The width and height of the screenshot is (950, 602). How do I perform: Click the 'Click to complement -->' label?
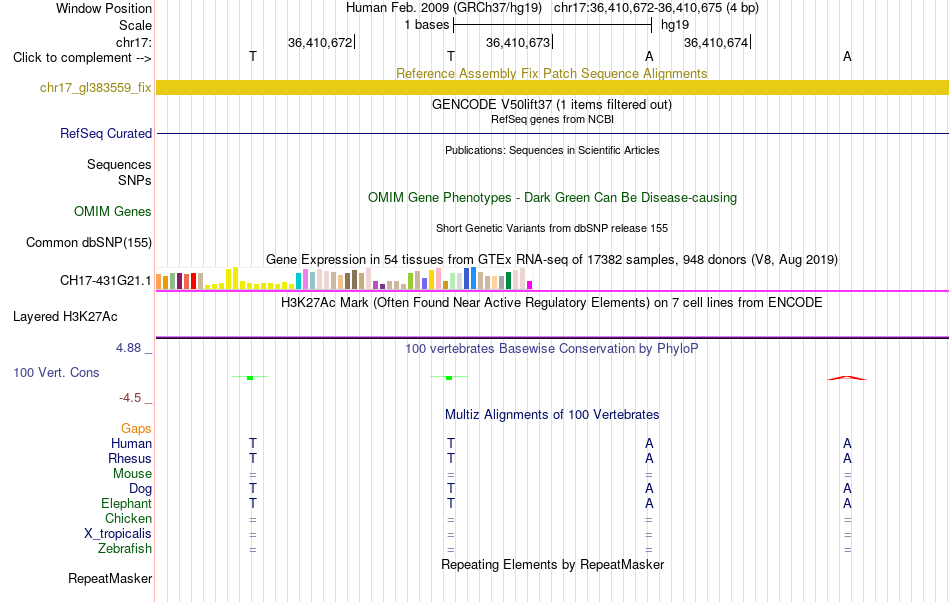coord(82,58)
